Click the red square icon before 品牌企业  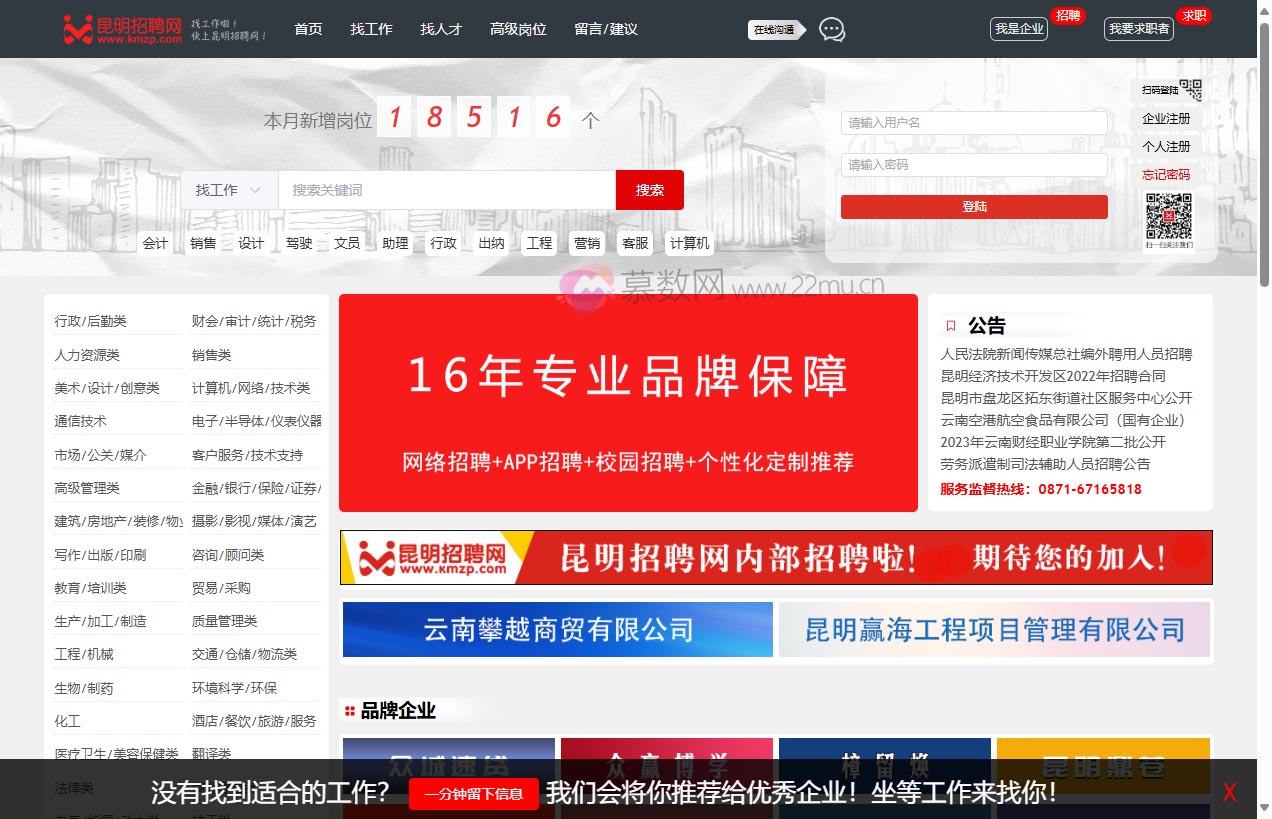tap(350, 709)
